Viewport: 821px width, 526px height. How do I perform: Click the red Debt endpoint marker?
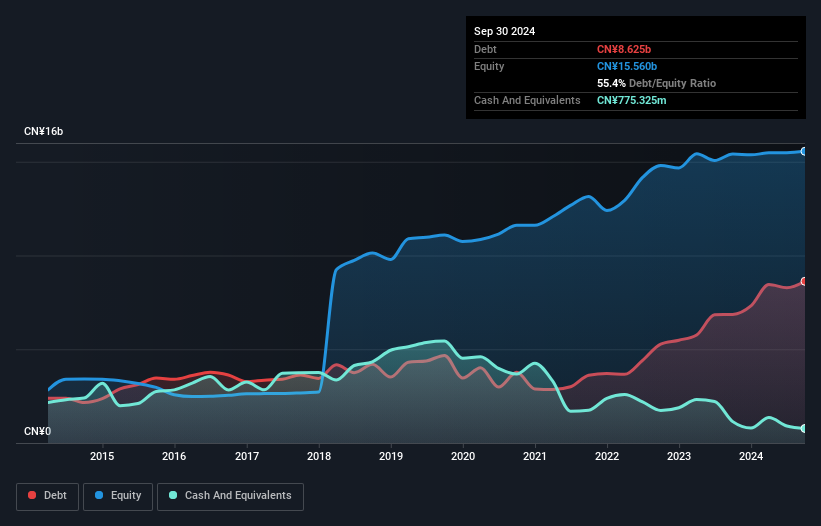(x=804, y=282)
